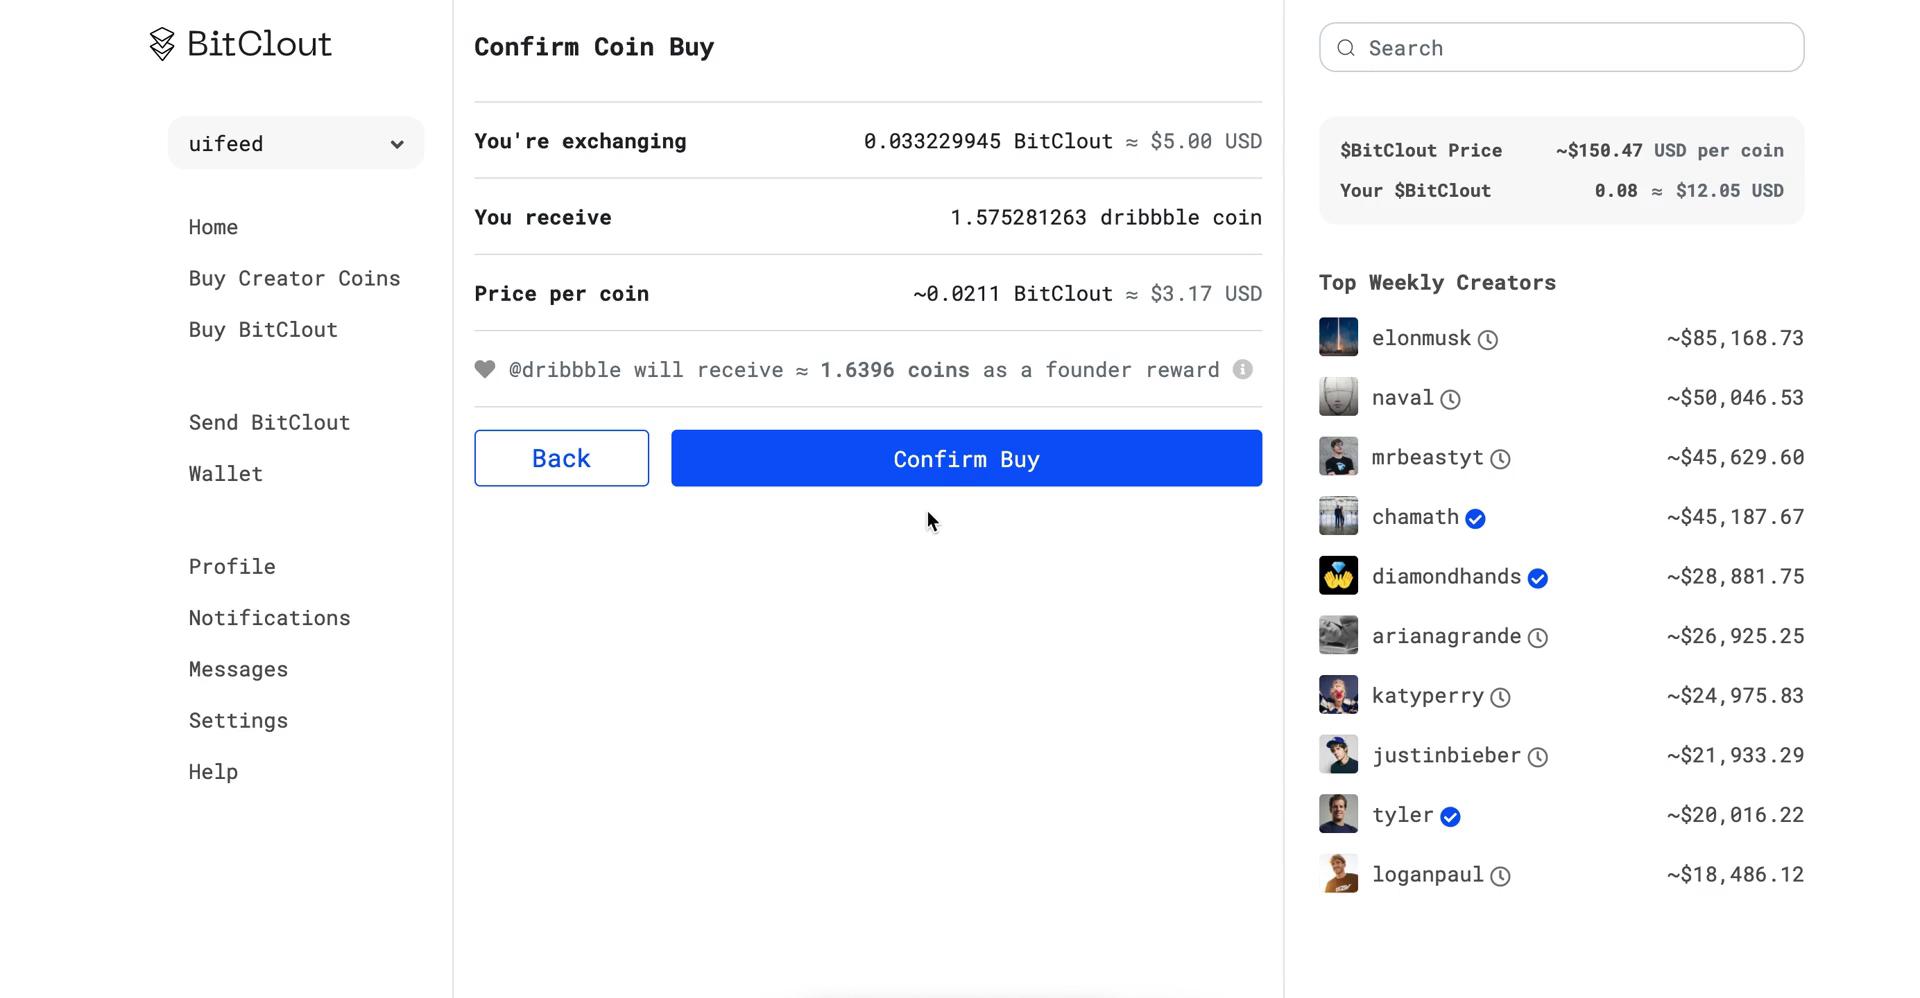1920x998 pixels.
Task: Click the founder reward info icon
Action: click(x=1242, y=370)
